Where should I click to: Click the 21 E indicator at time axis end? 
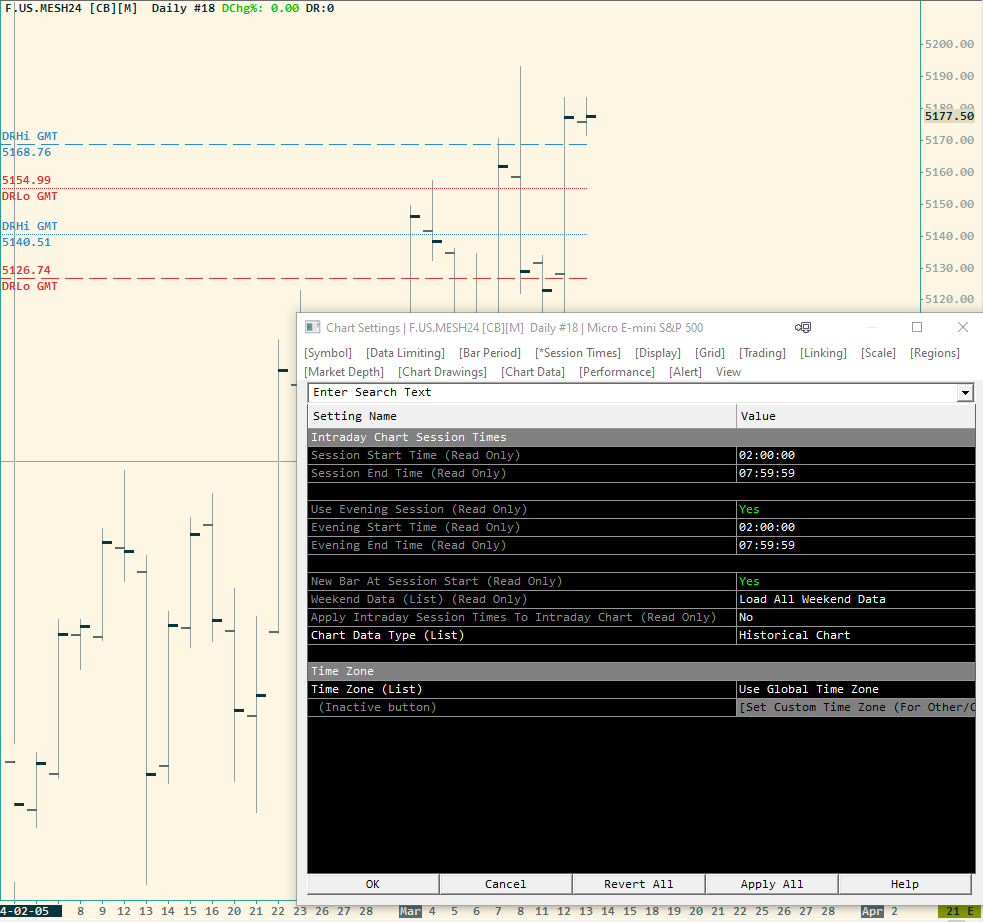960,911
